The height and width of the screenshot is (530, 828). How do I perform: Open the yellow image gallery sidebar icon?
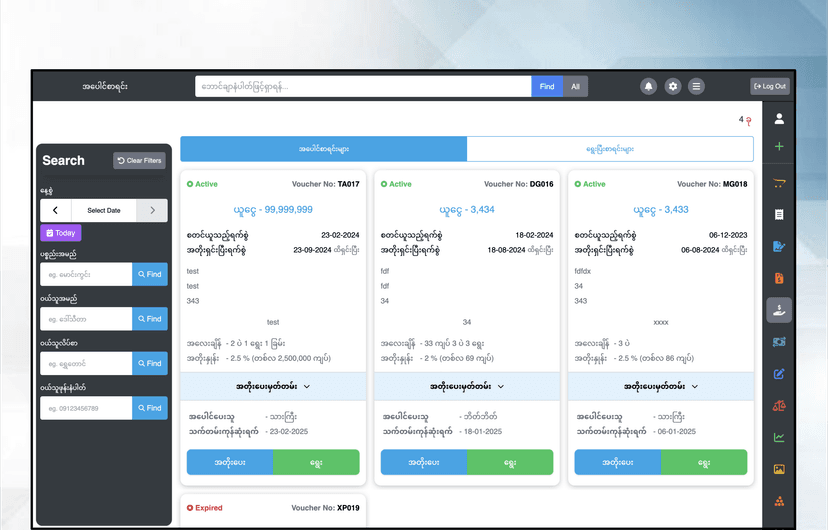(779, 469)
